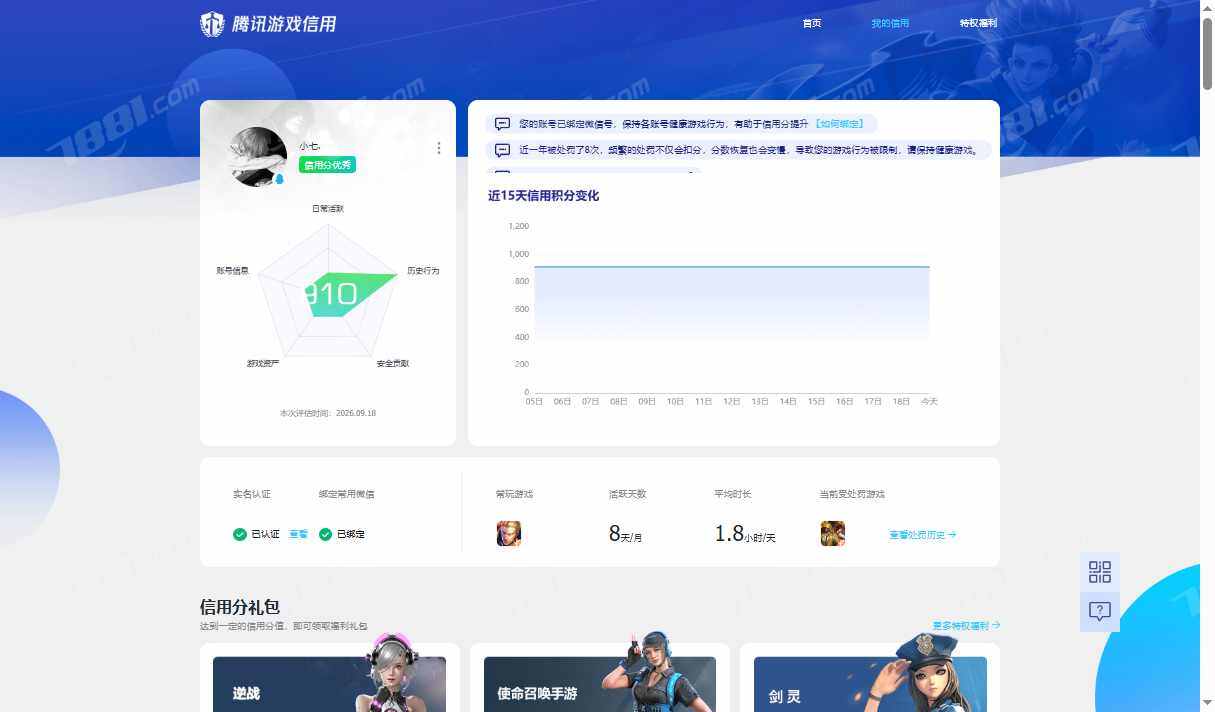Open the 更多特权福利 link
The image size is (1215, 712).
tap(966, 626)
